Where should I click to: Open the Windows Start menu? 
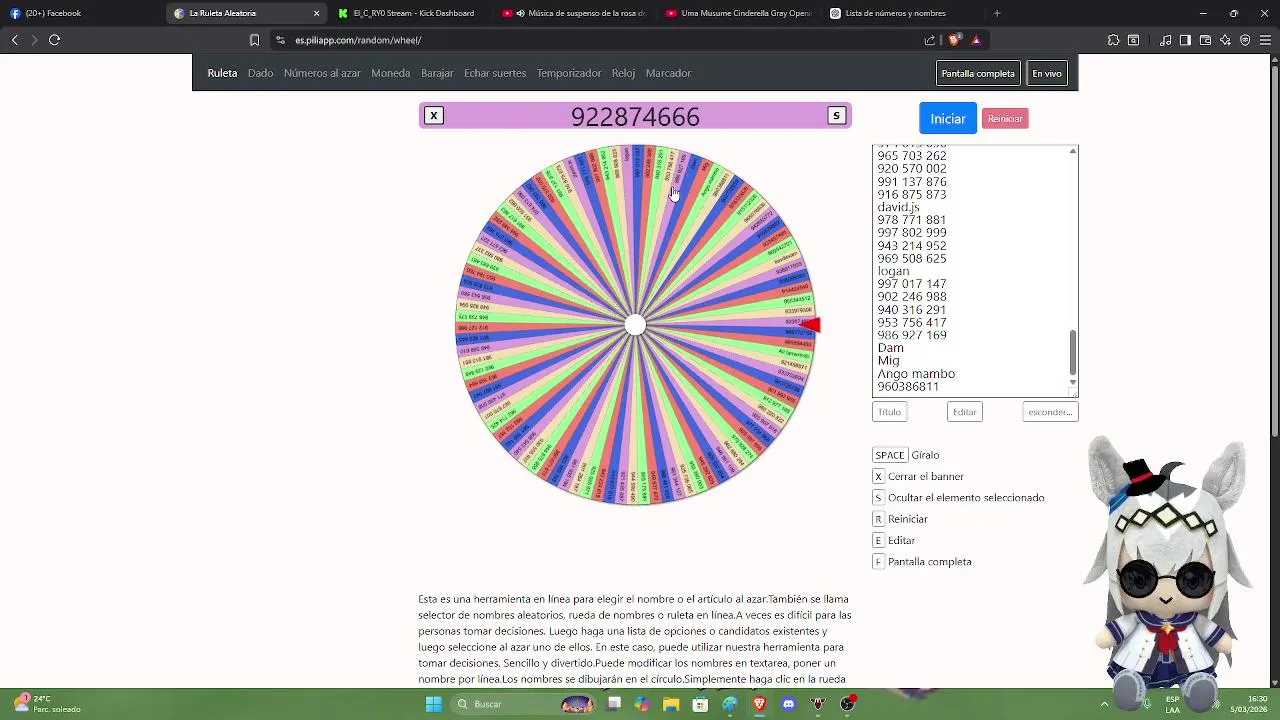click(x=434, y=704)
